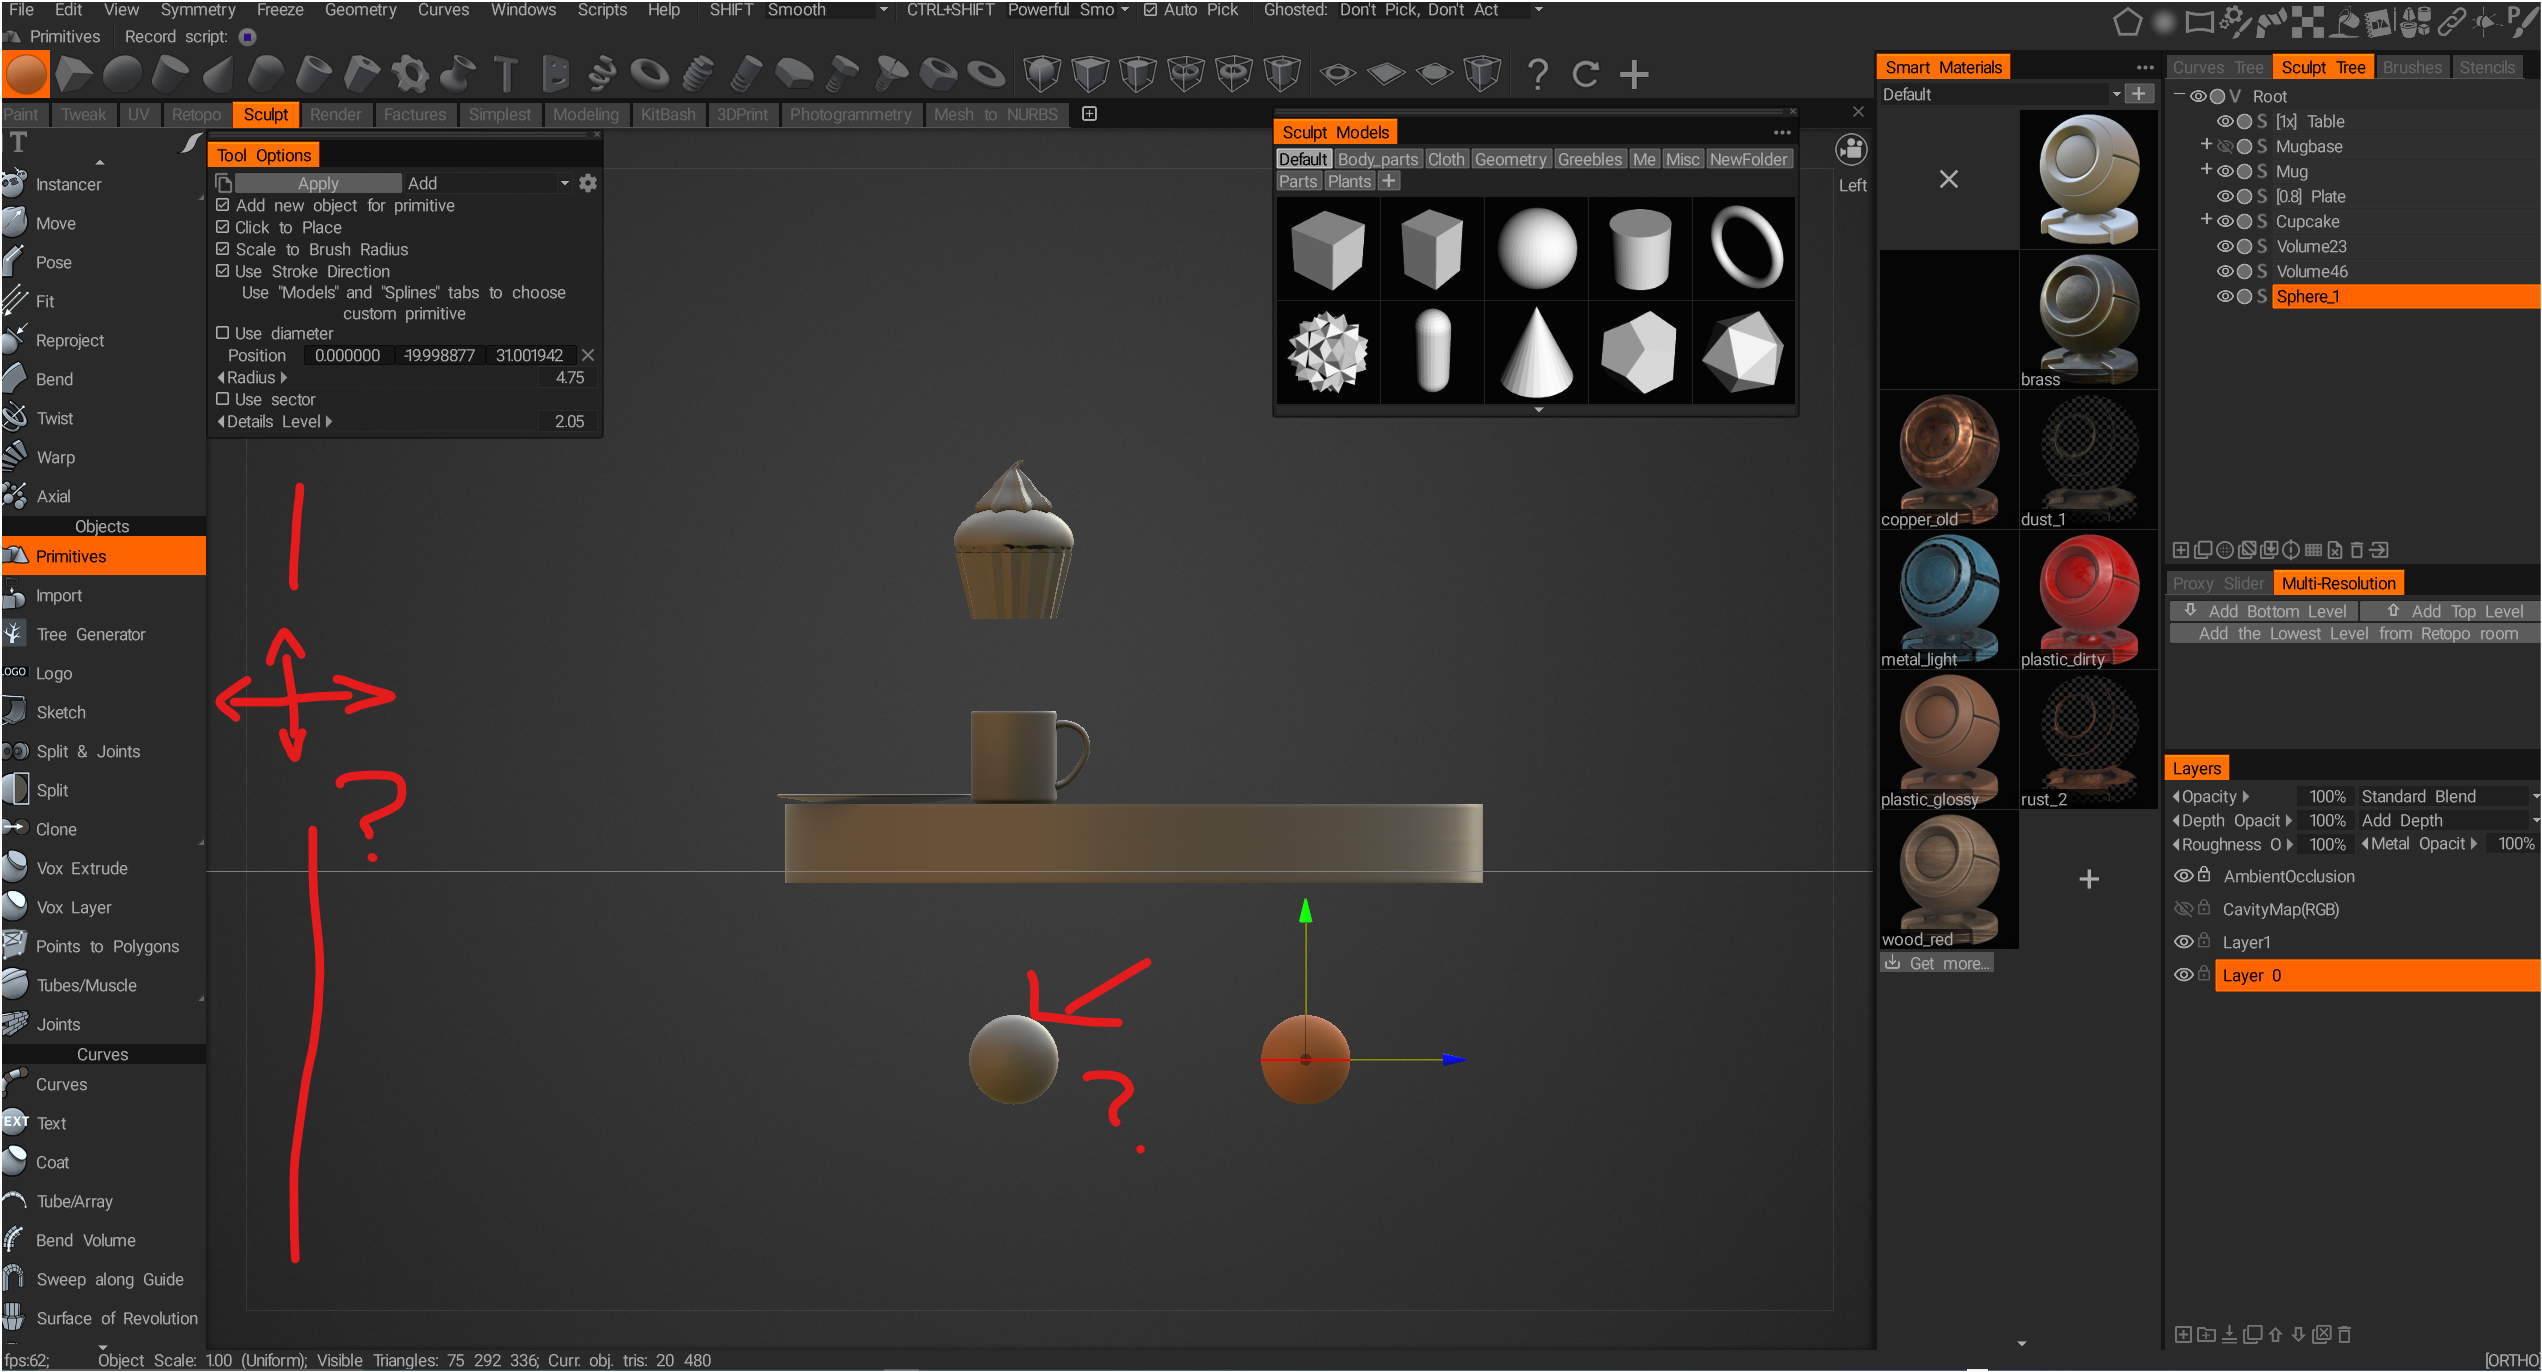Pick the spiral spring primitive icon
2542x1372 pixels.
602,74
